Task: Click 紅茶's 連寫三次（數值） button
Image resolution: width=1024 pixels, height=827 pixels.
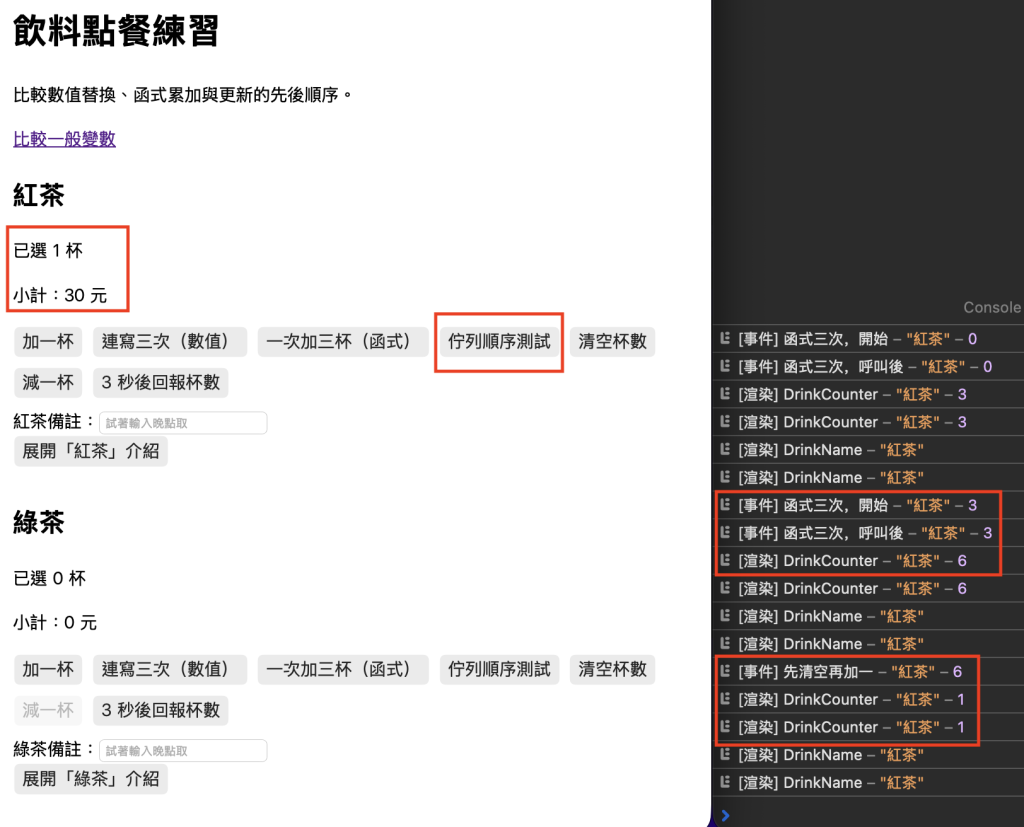Action: (x=170, y=342)
